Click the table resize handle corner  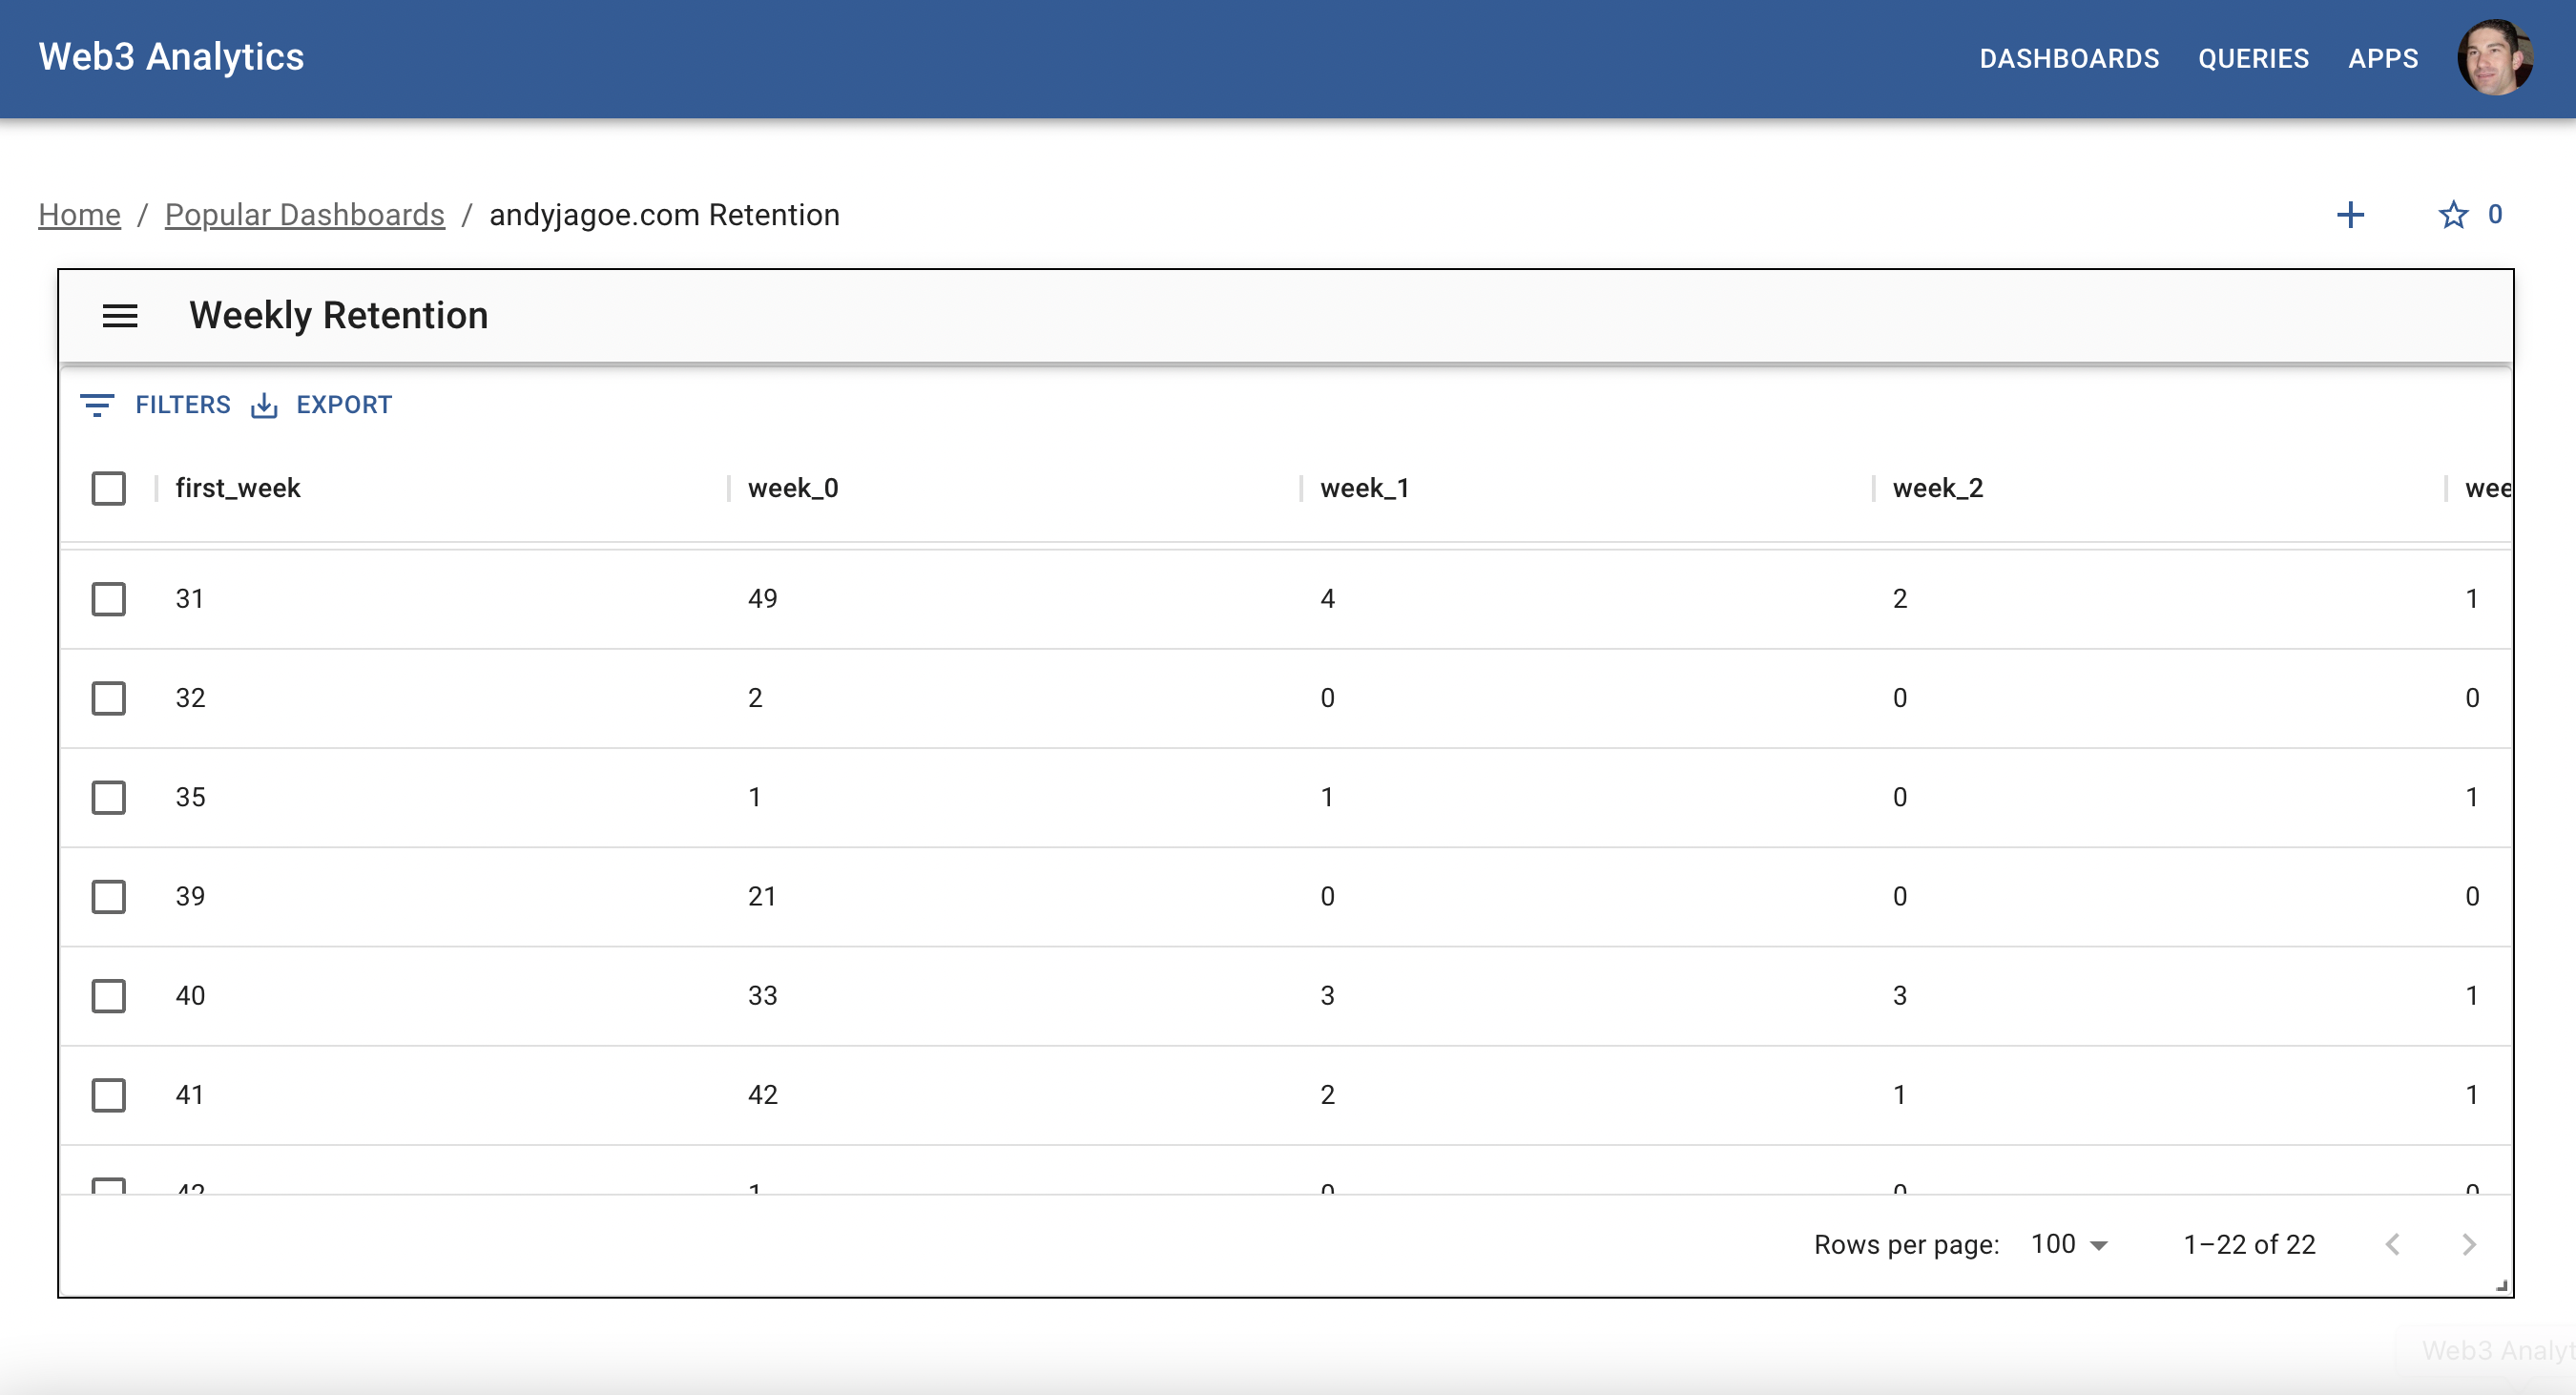(x=2501, y=1286)
